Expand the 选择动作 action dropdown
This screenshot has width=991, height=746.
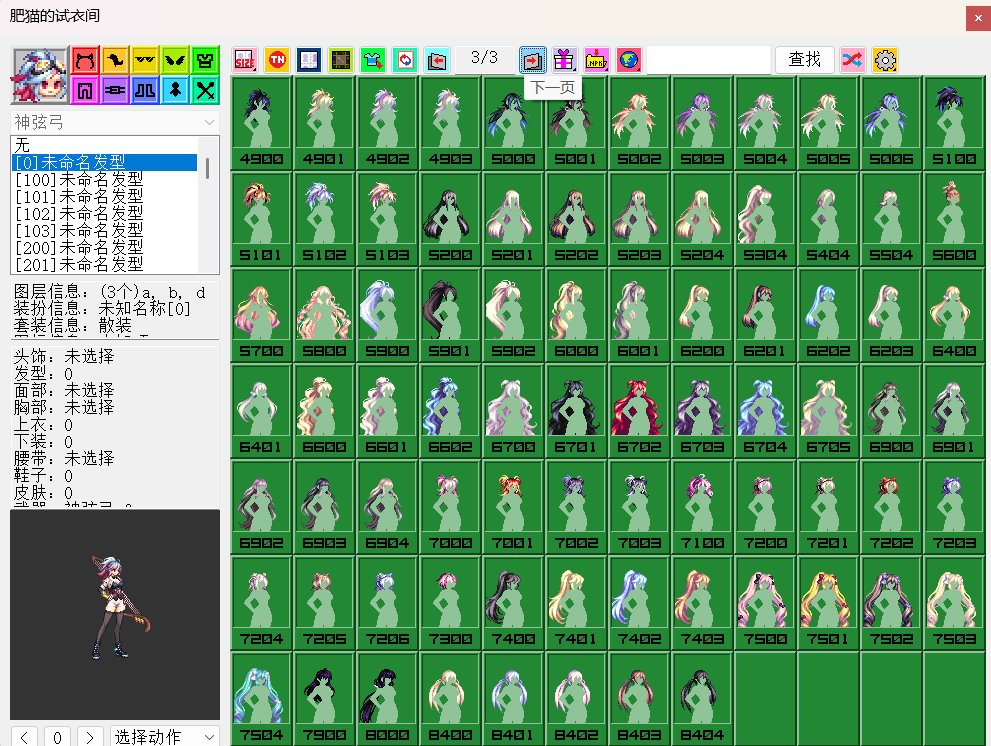click(x=164, y=737)
